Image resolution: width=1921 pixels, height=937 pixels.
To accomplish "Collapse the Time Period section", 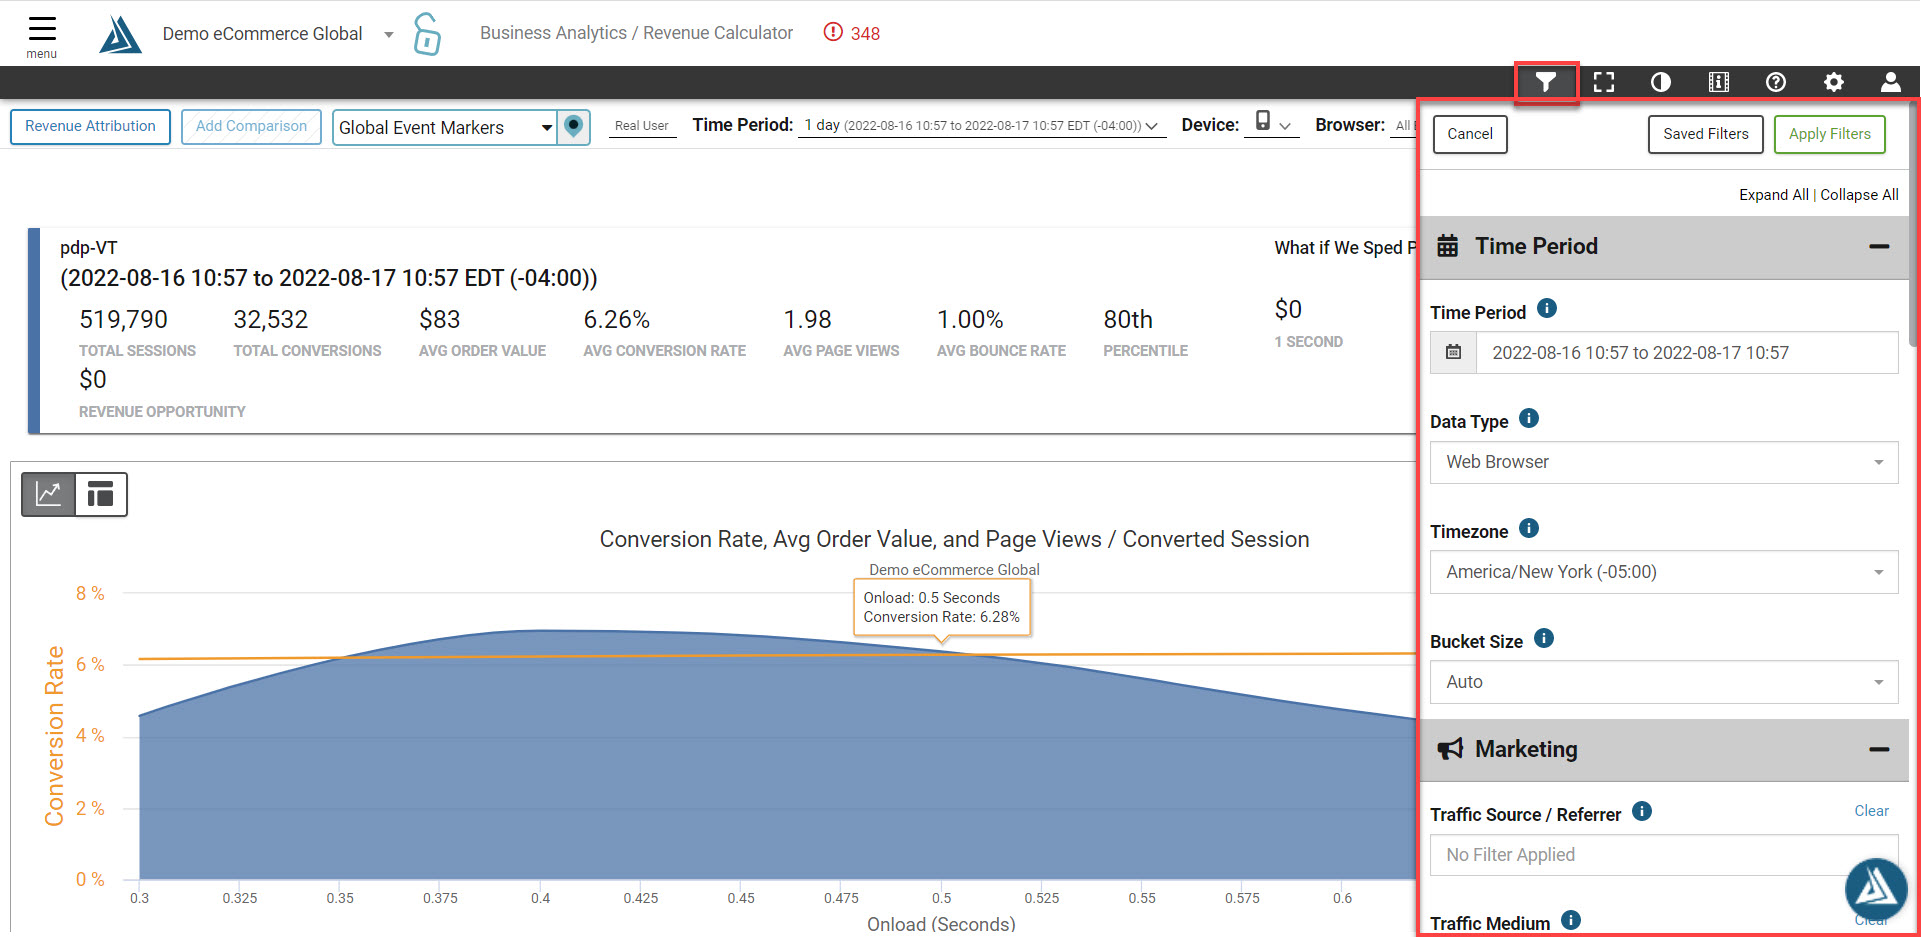I will 1878,247.
